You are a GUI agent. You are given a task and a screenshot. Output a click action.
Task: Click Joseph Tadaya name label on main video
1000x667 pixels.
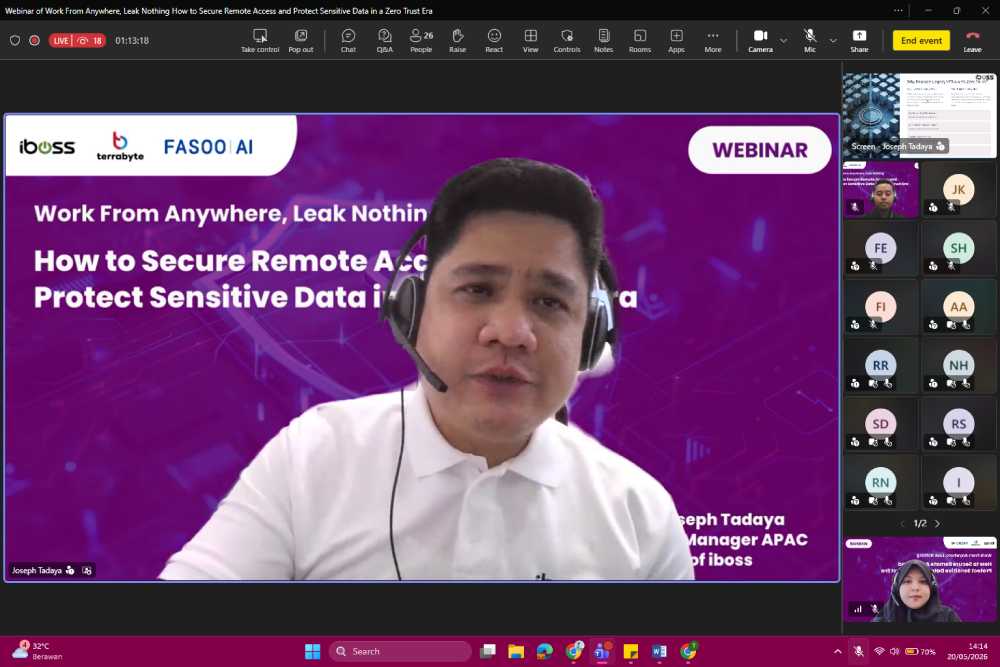pos(37,570)
